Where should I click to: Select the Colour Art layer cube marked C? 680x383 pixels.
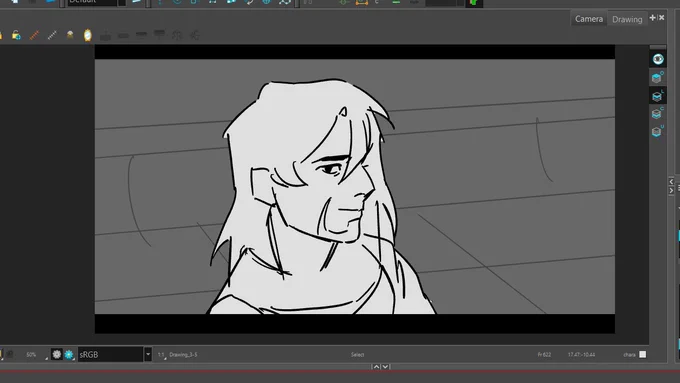point(657,114)
